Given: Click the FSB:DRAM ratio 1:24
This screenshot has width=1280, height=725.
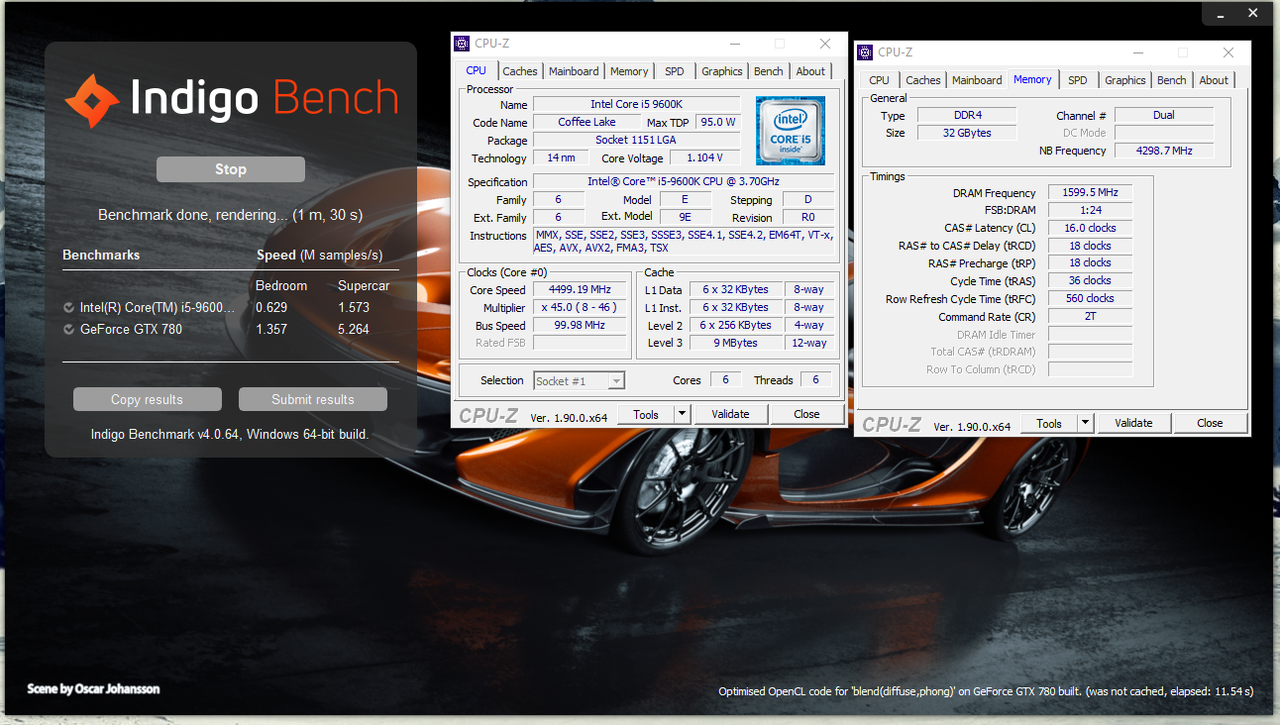Looking at the screenshot, I should coord(1090,210).
